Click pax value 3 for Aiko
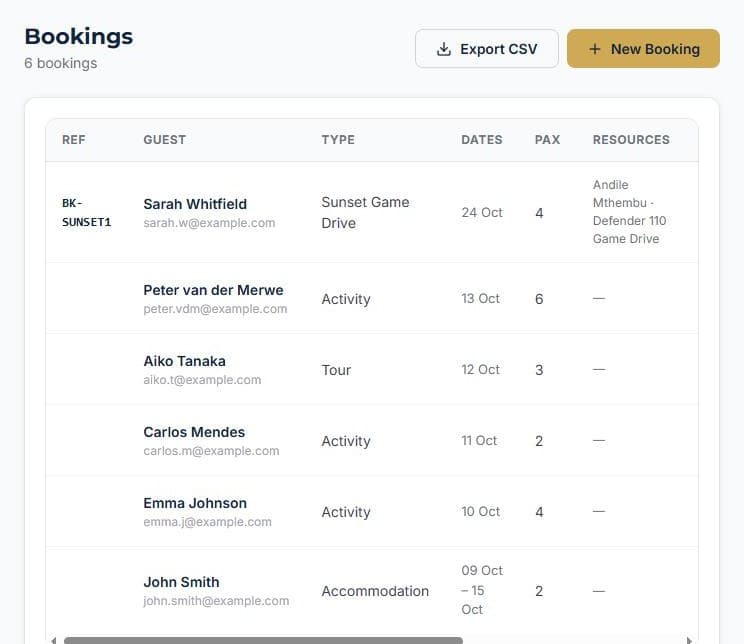The height and width of the screenshot is (644, 744). (539, 370)
